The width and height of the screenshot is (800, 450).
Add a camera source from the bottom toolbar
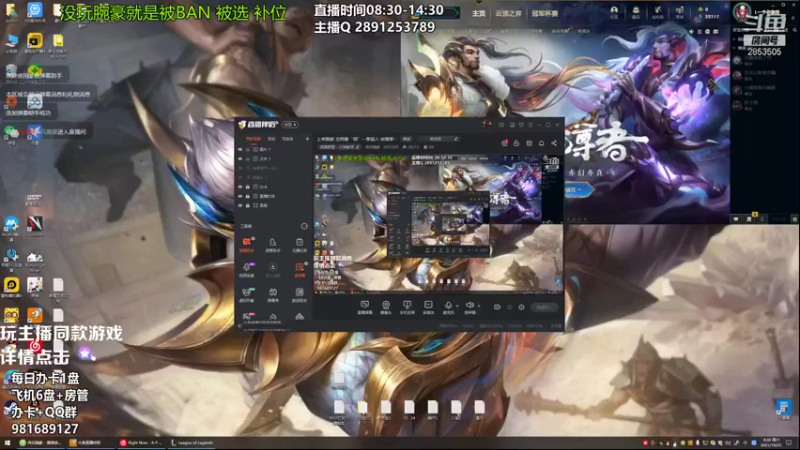coord(386,305)
